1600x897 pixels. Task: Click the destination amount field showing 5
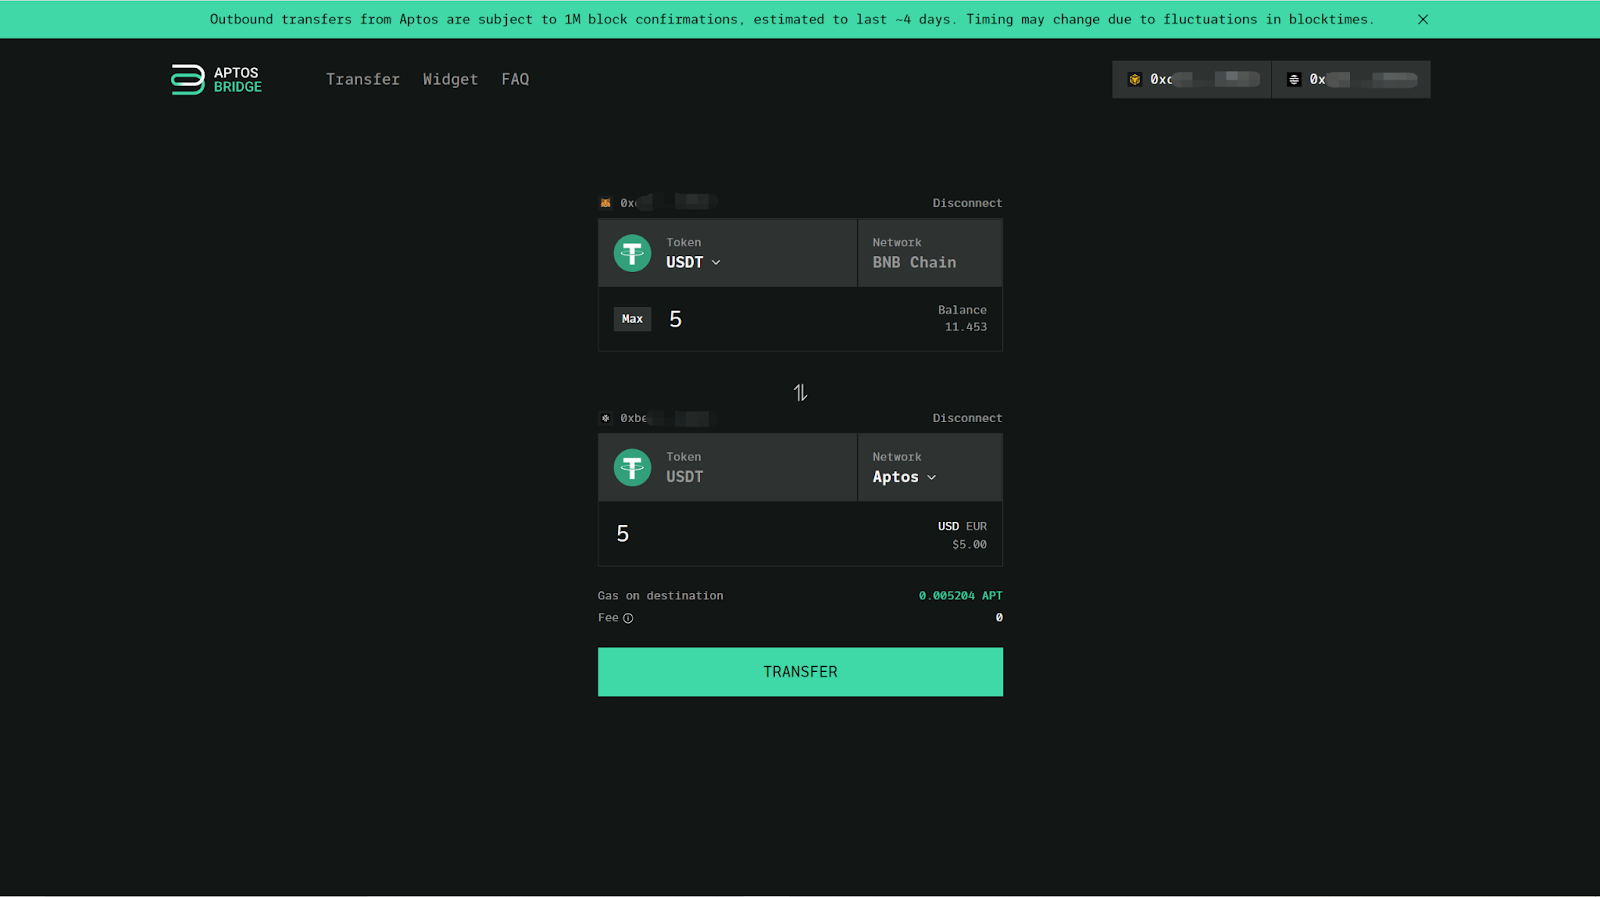click(623, 534)
